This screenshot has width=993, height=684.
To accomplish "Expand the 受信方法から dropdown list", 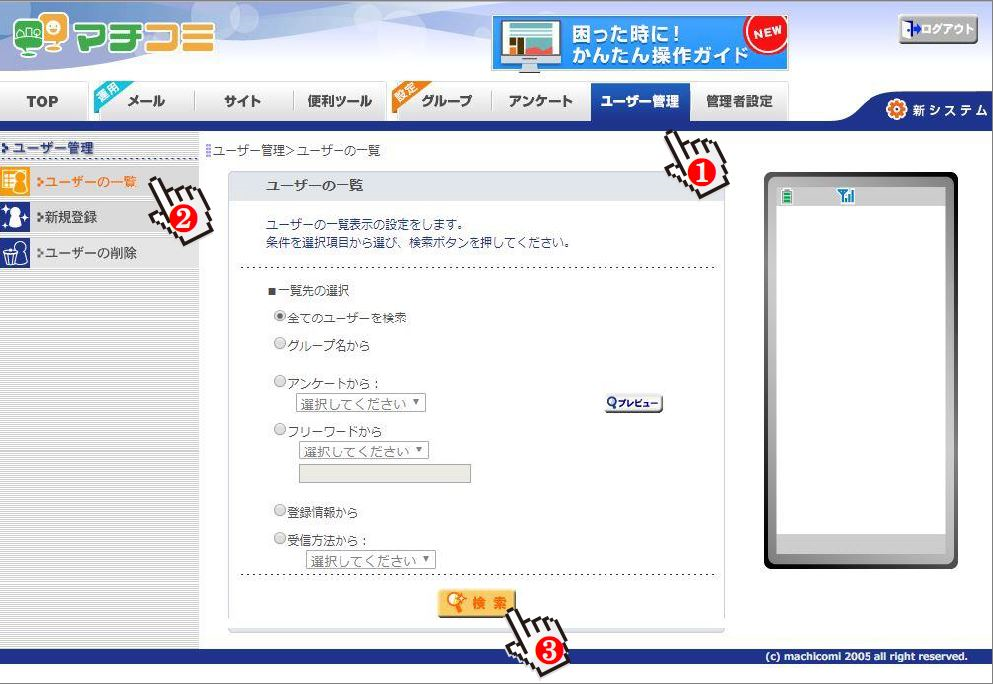I will pyautogui.click(x=371, y=561).
